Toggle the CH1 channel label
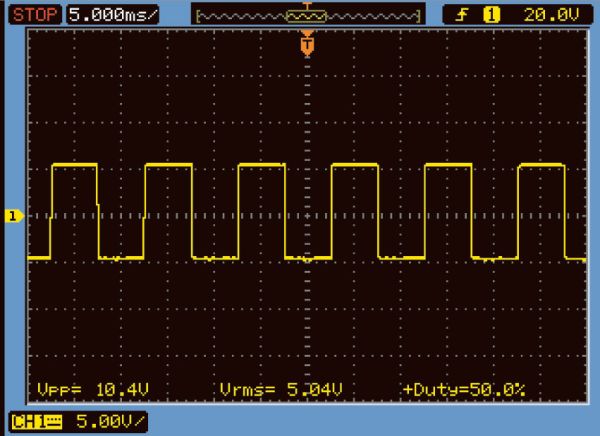 (x=25, y=421)
